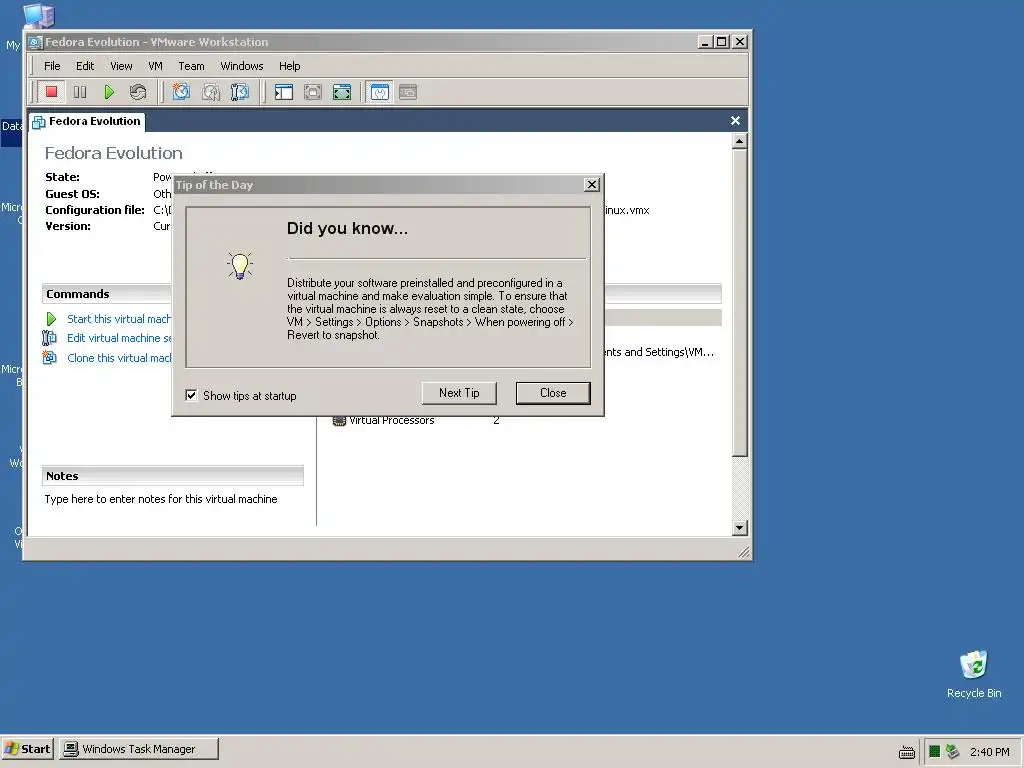Click the scrollbar up arrow in VM summary
This screenshot has height=768, width=1024.
tap(739, 141)
